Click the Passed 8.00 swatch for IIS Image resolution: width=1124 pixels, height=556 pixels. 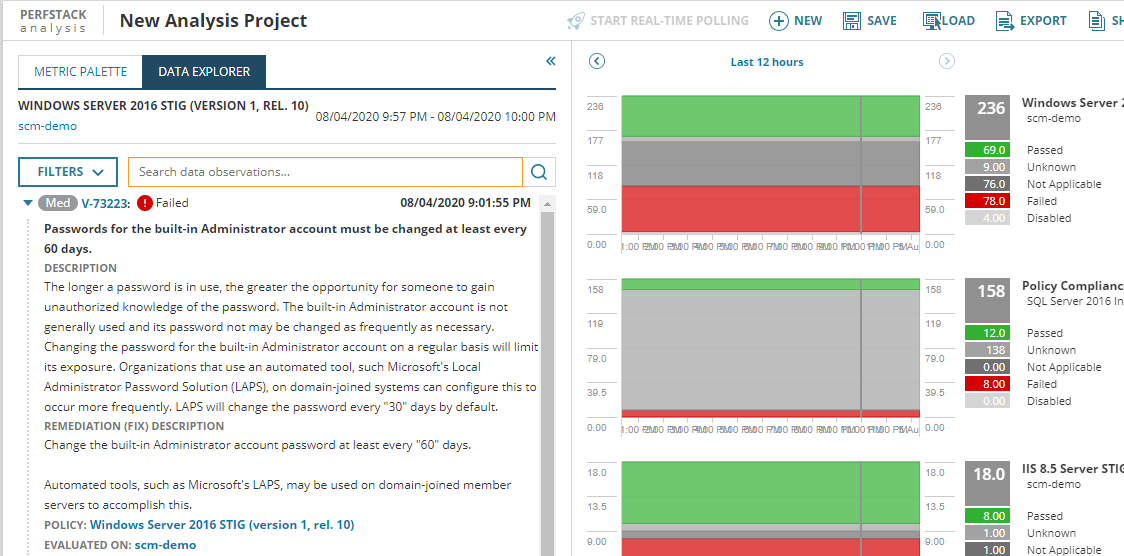pyautogui.click(x=987, y=516)
